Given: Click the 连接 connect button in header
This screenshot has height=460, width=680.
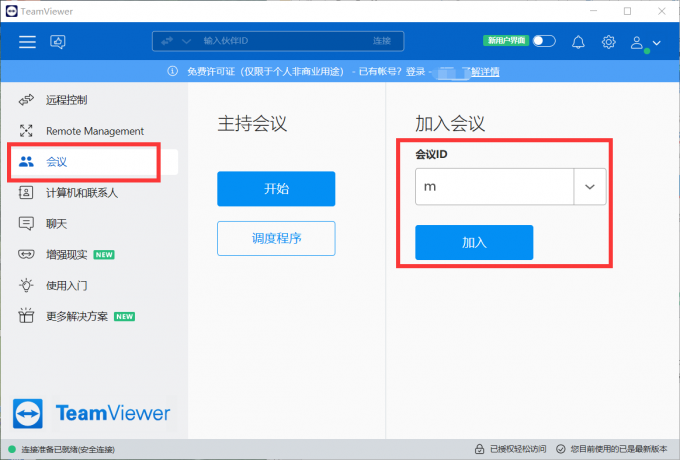Looking at the screenshot, I should tap(382, 41).
